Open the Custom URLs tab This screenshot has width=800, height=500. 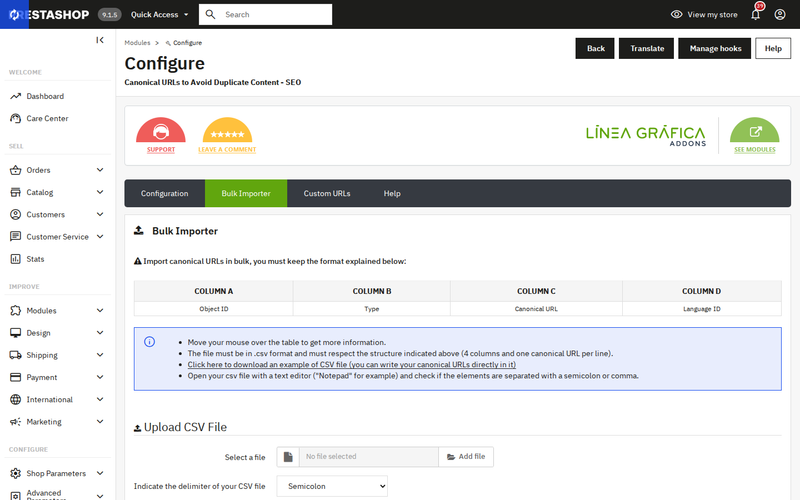[327, 193]
